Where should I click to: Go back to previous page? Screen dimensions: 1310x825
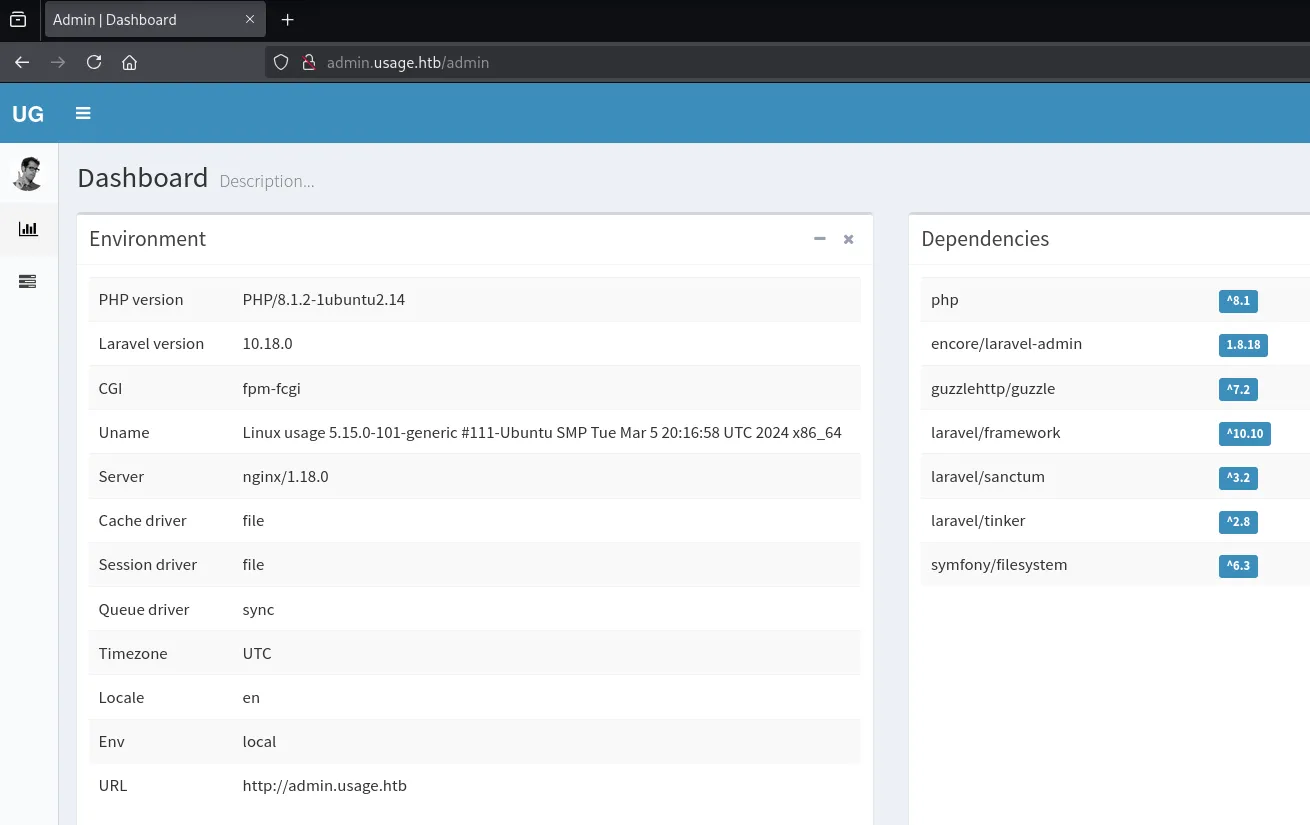click(22, 62)
